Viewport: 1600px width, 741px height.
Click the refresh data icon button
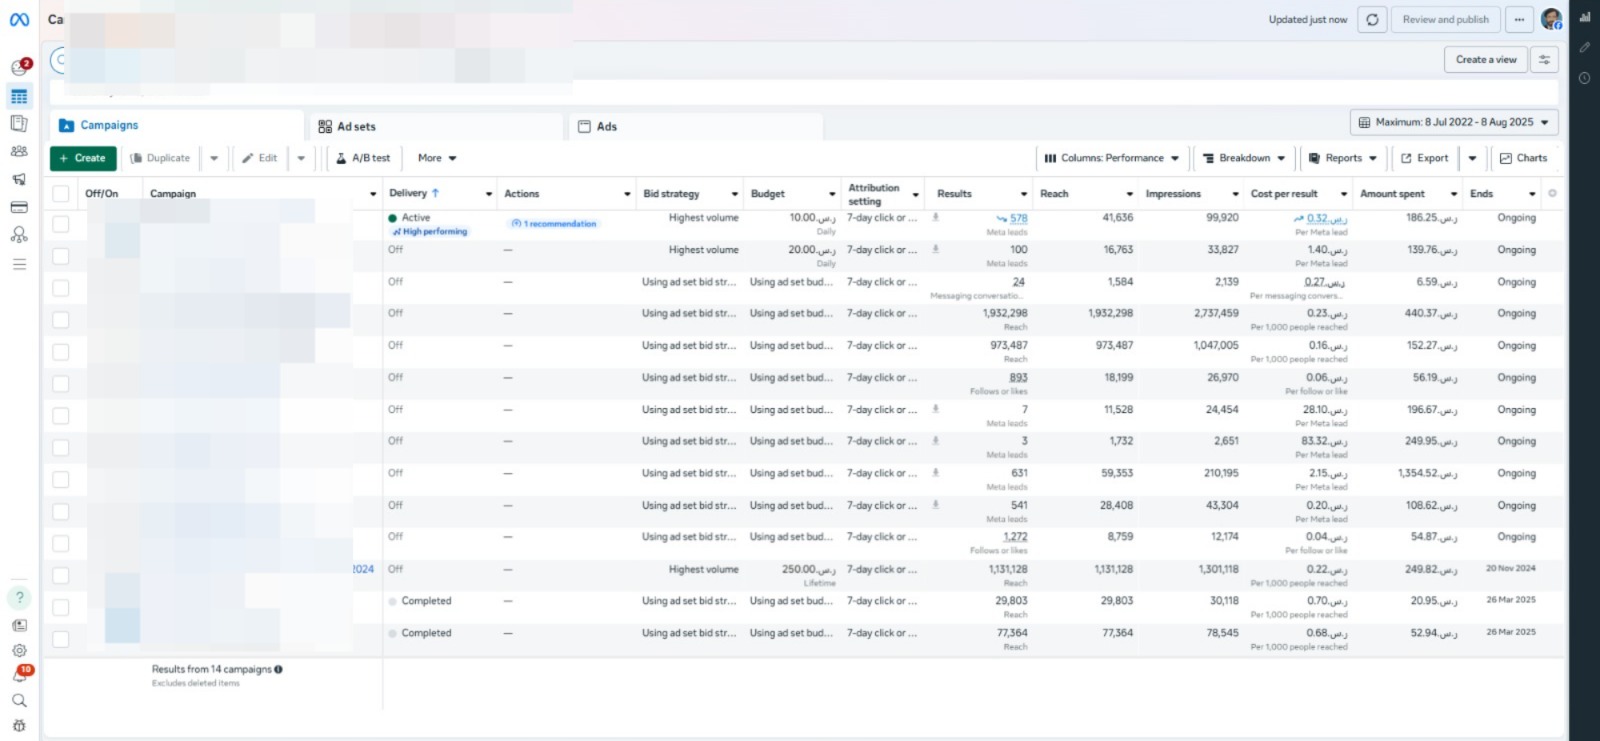(1372, 20)
